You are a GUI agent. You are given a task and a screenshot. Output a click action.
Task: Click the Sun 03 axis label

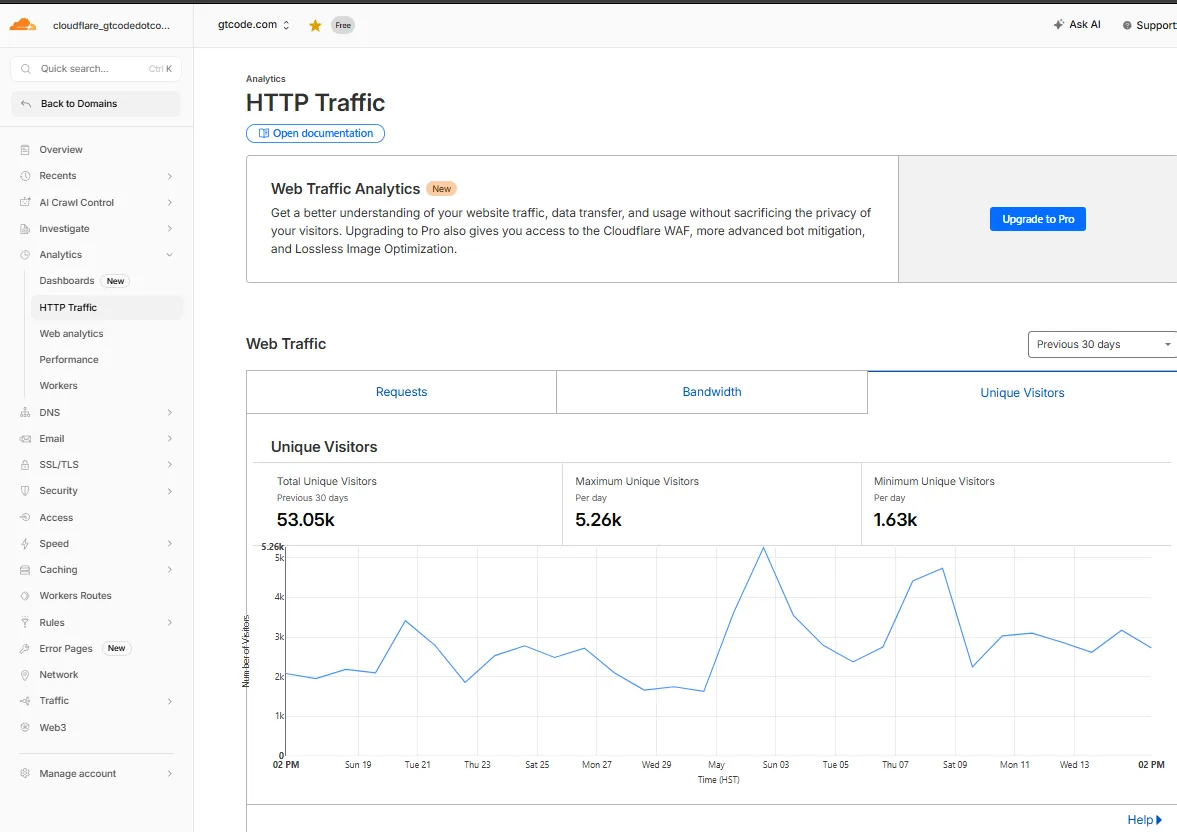[775, 764]
